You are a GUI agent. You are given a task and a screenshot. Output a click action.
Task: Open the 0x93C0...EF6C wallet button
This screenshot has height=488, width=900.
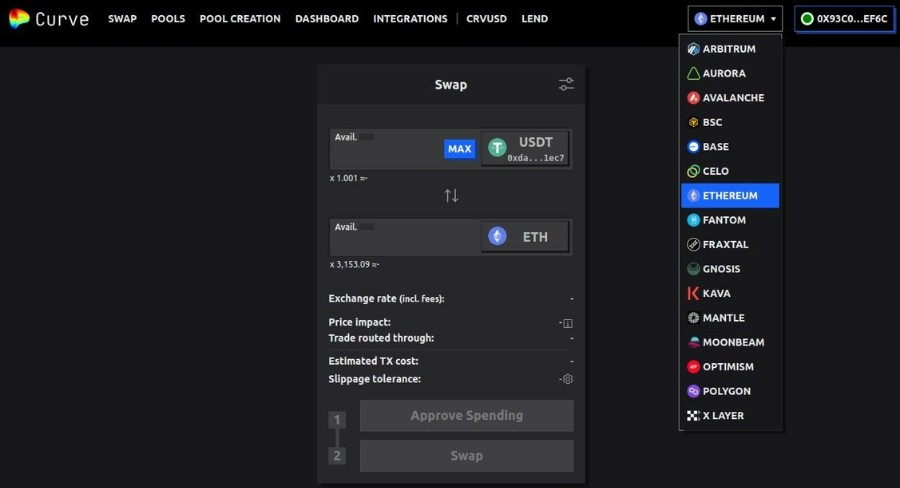[x=844, y=19]
